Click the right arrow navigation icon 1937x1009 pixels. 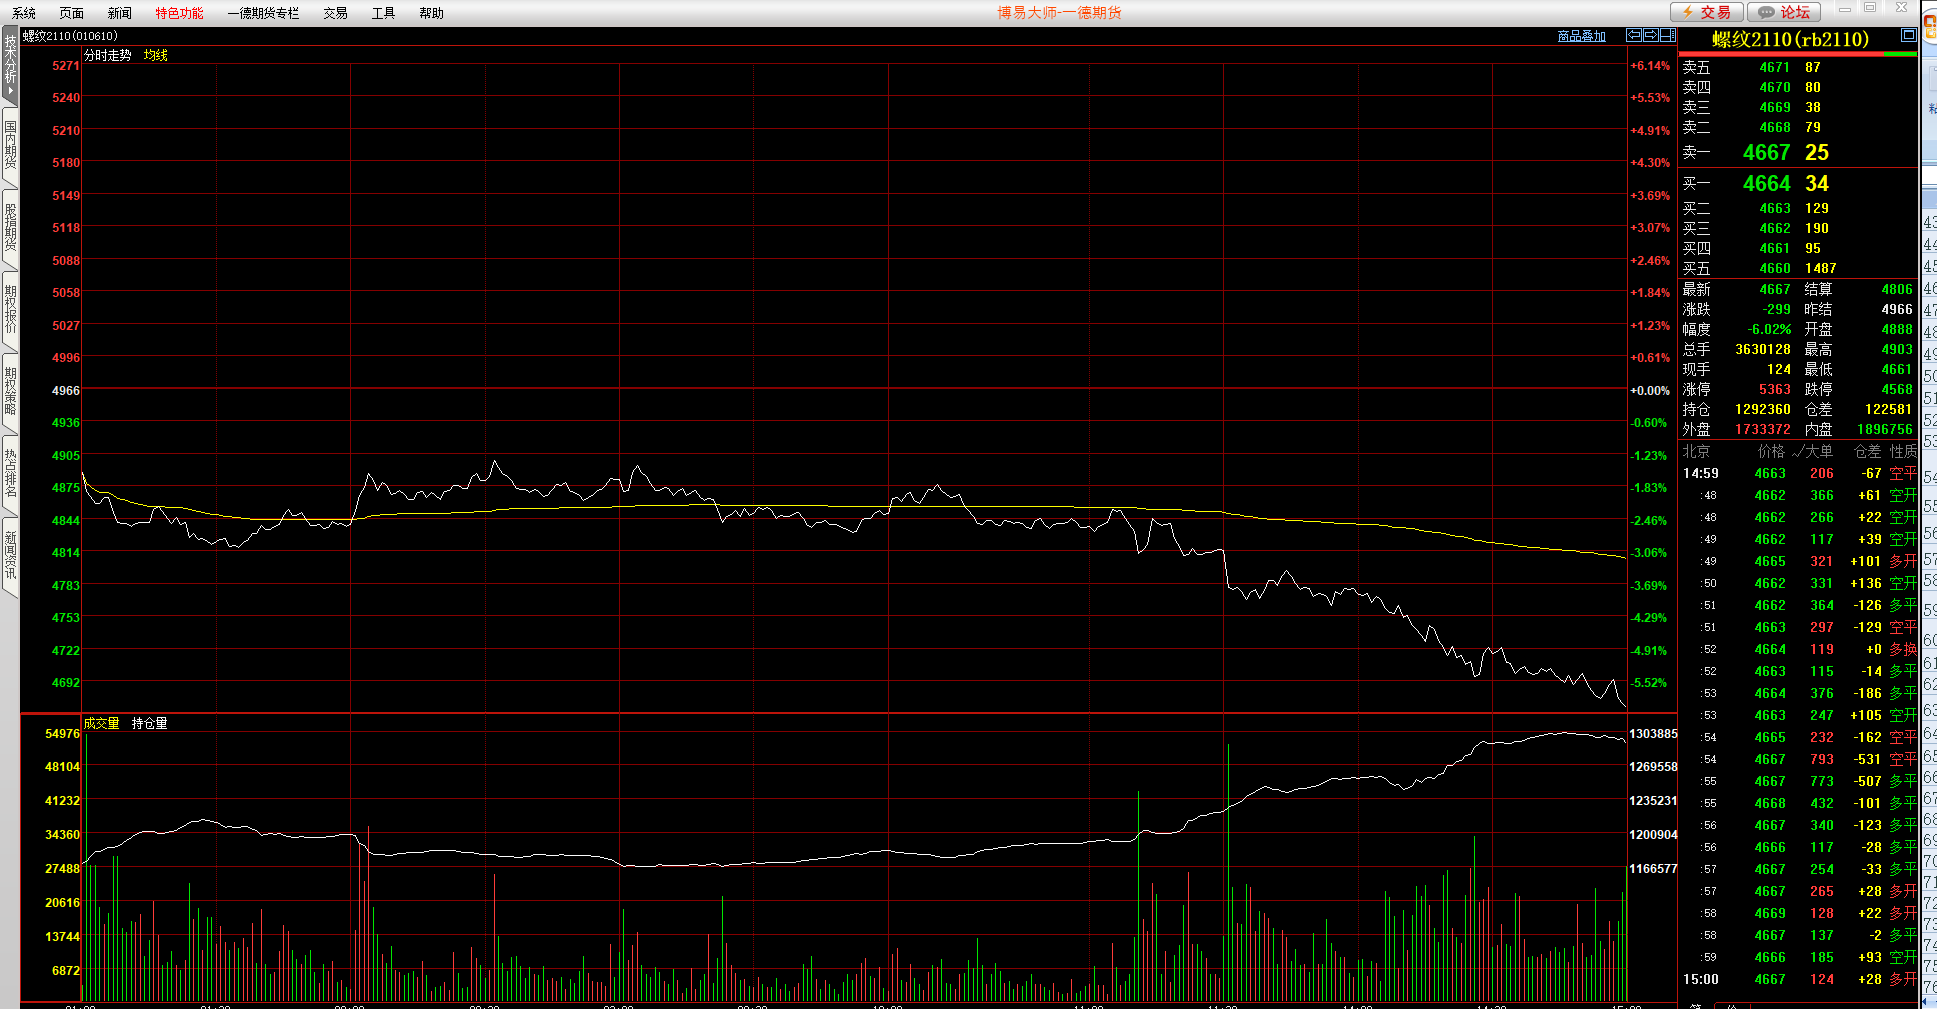[1650, 35]
